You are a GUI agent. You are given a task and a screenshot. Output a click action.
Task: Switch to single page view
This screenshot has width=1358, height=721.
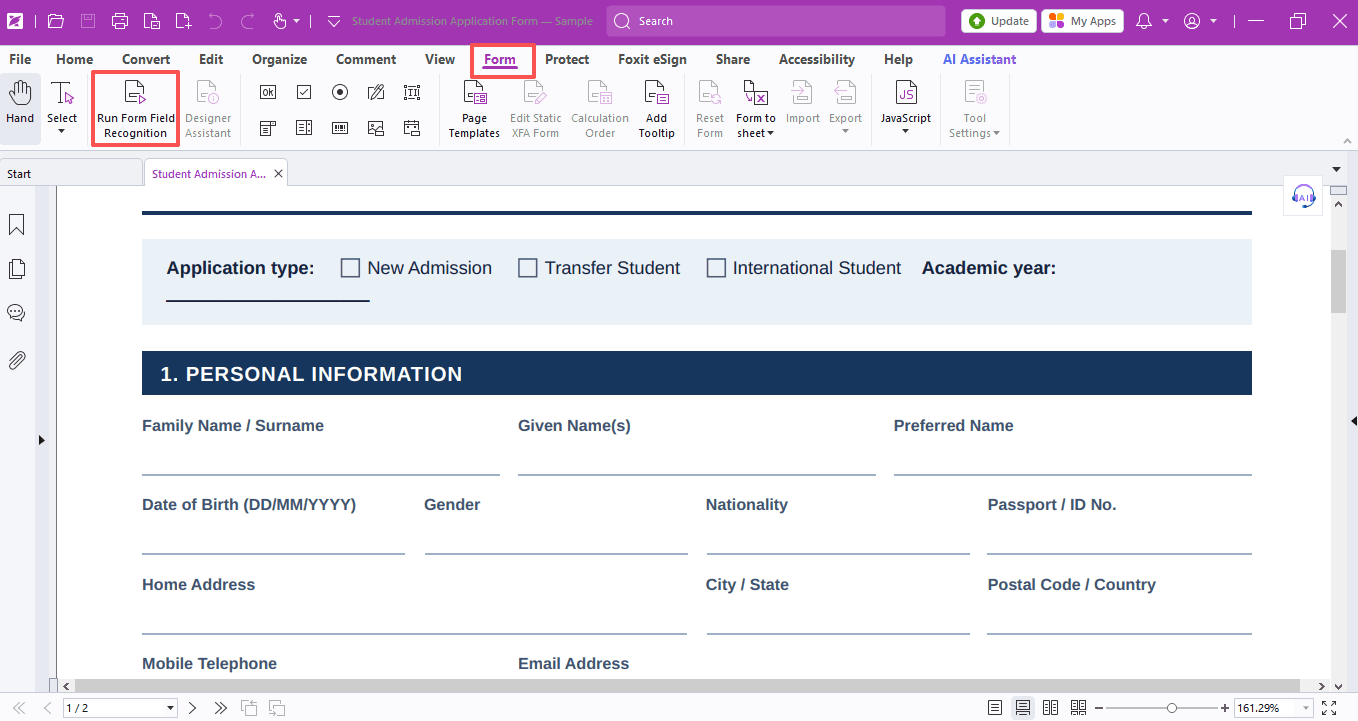pos(995,708)
